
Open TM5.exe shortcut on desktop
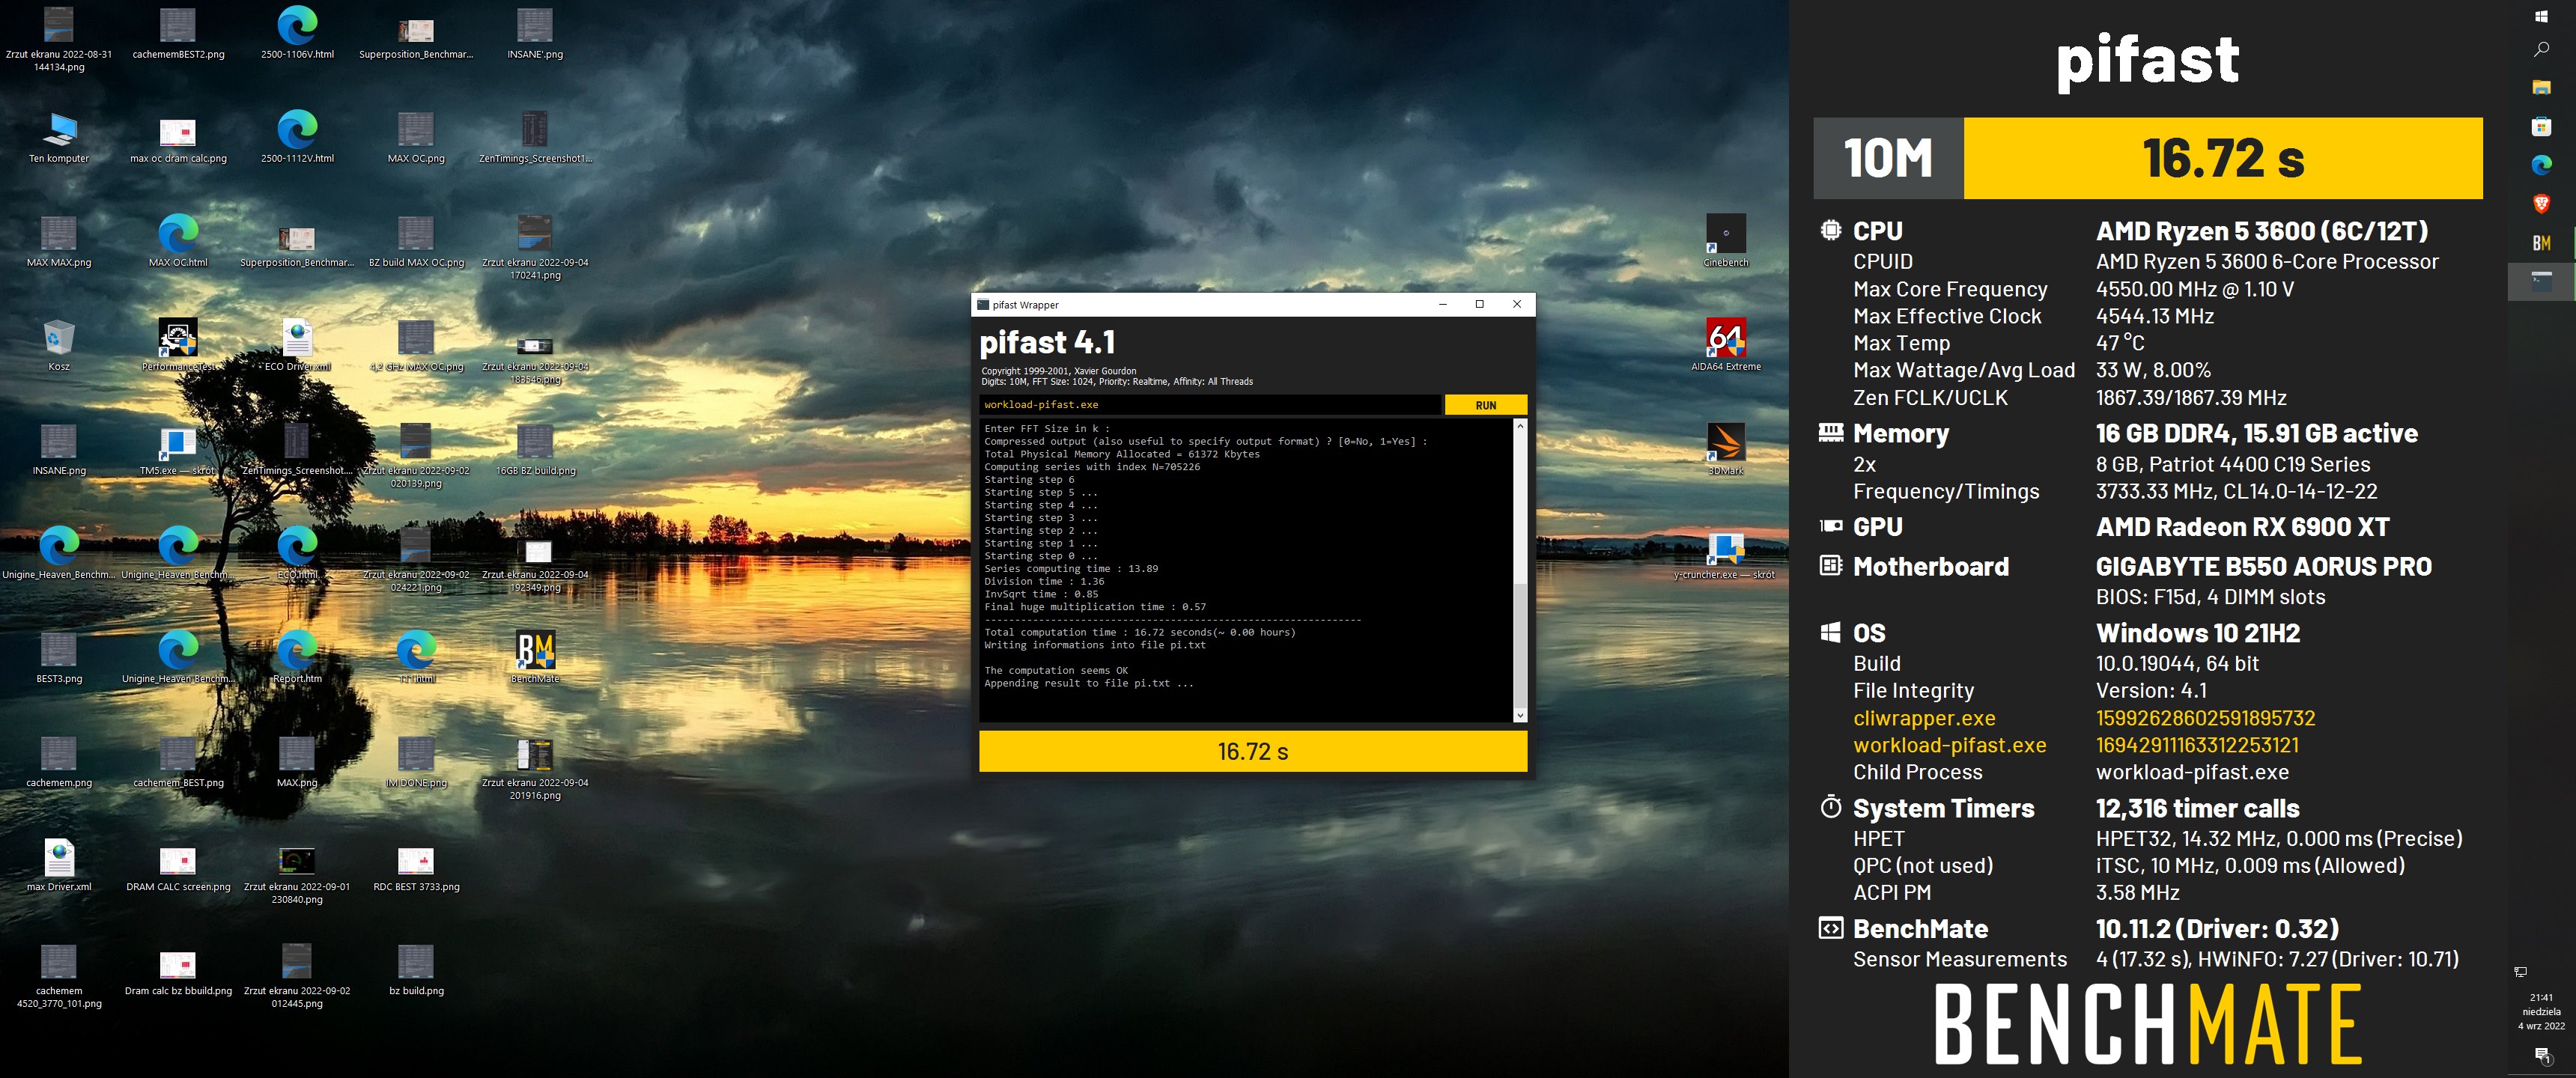[178, 449]
